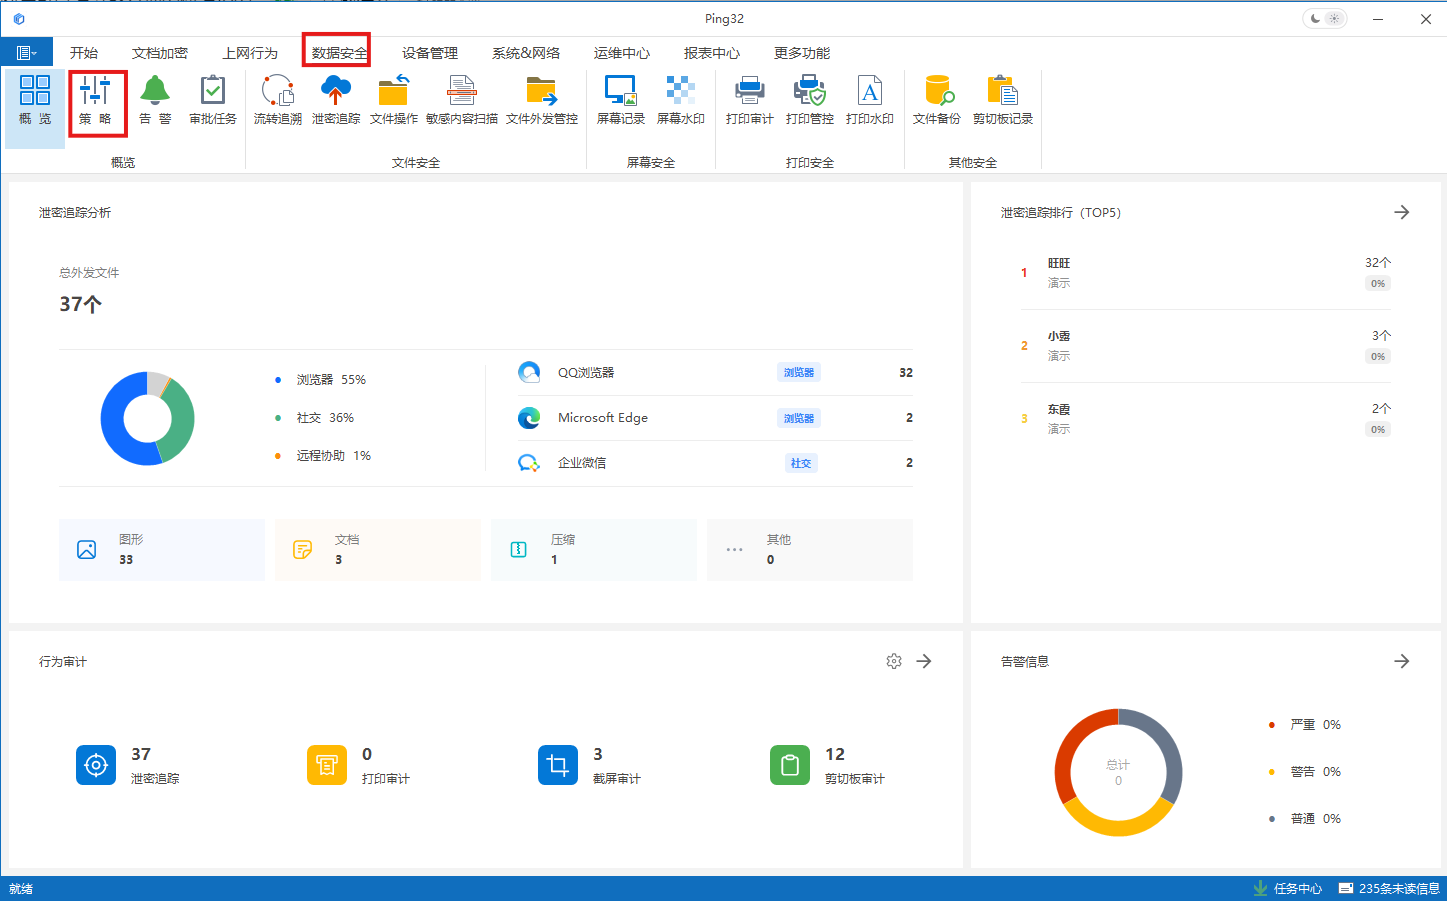The width and height of the screenshot is (1447, 901).
Task: Select the 文件备份 file backup icon
Action: pos(938,100)
